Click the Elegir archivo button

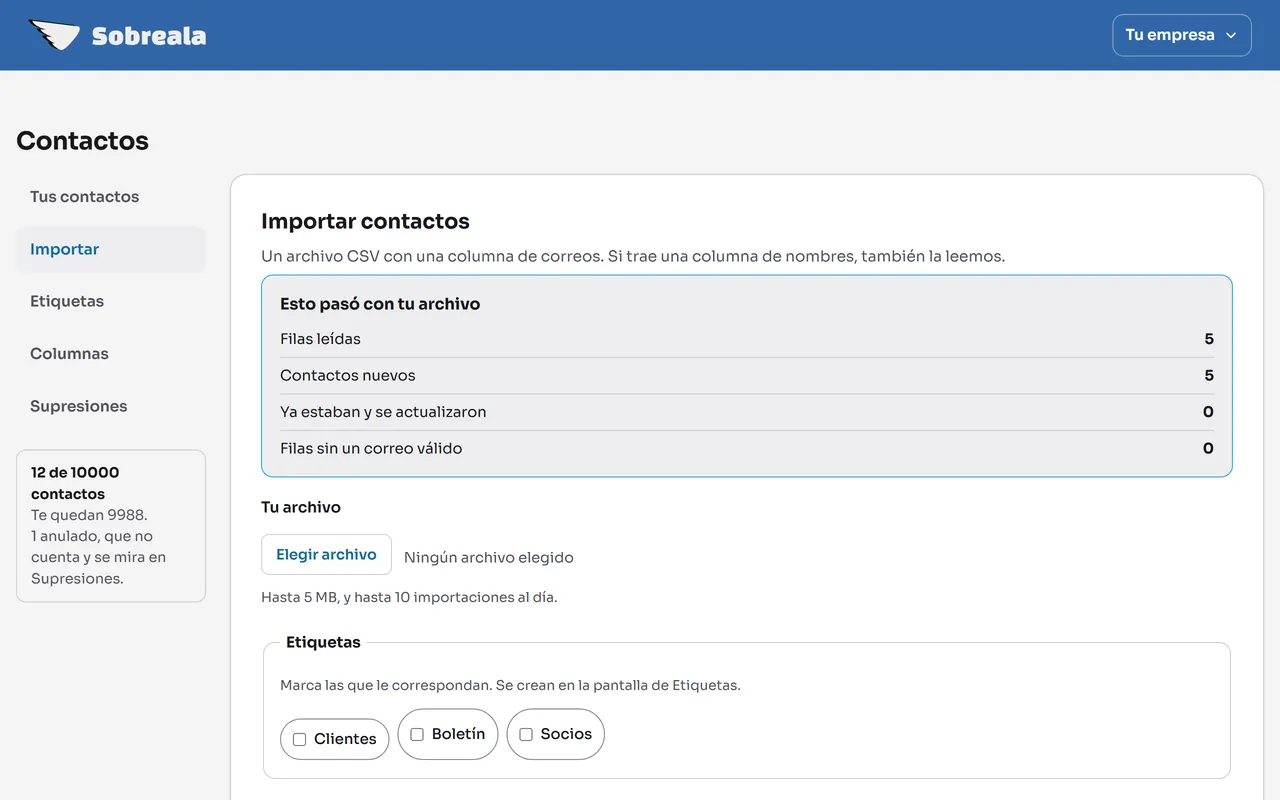click(x=326, y=555)
